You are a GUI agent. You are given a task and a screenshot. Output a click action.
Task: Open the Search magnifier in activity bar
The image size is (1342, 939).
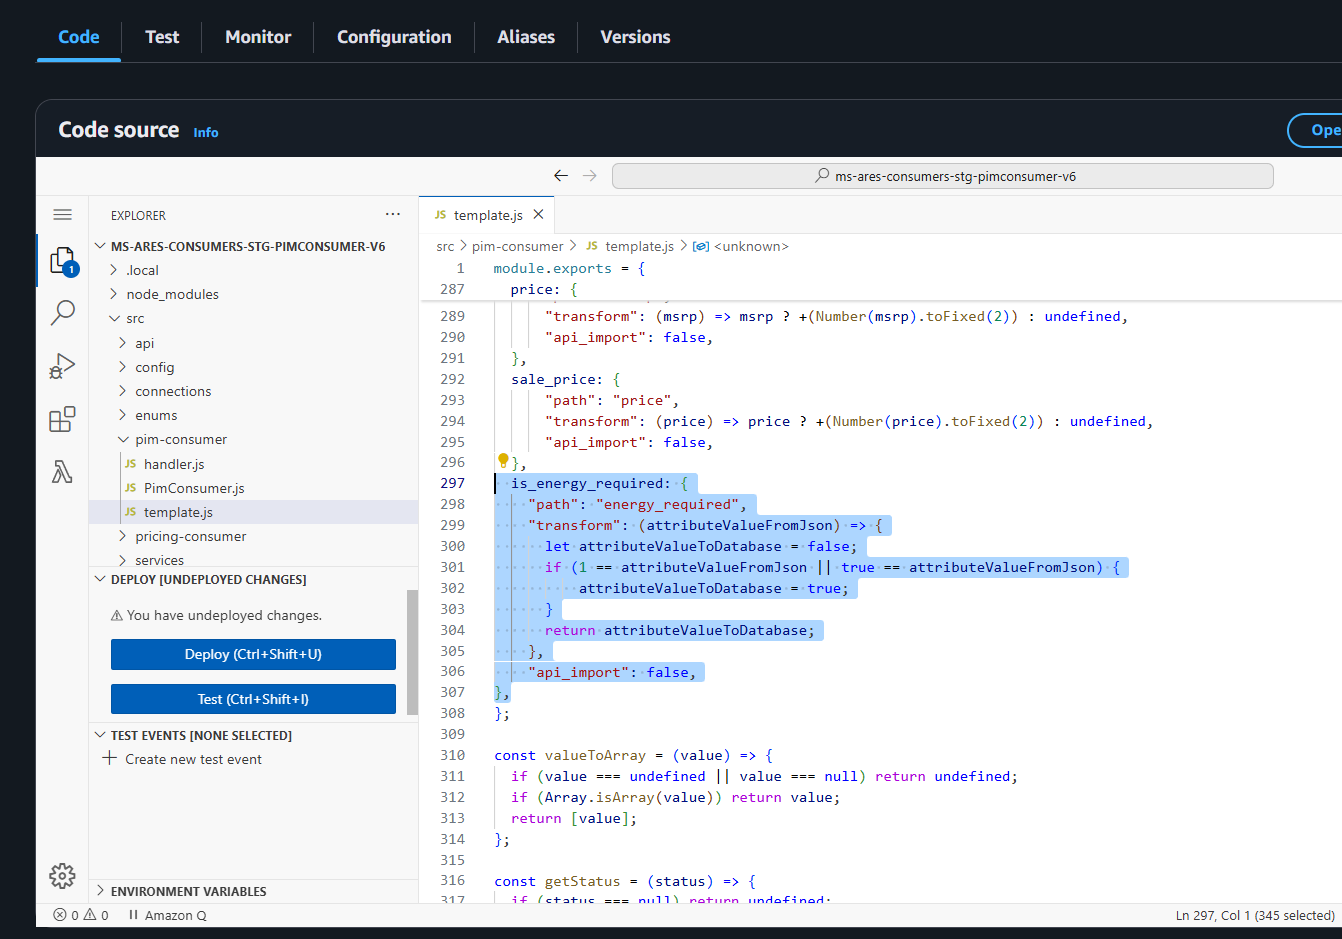62,313
